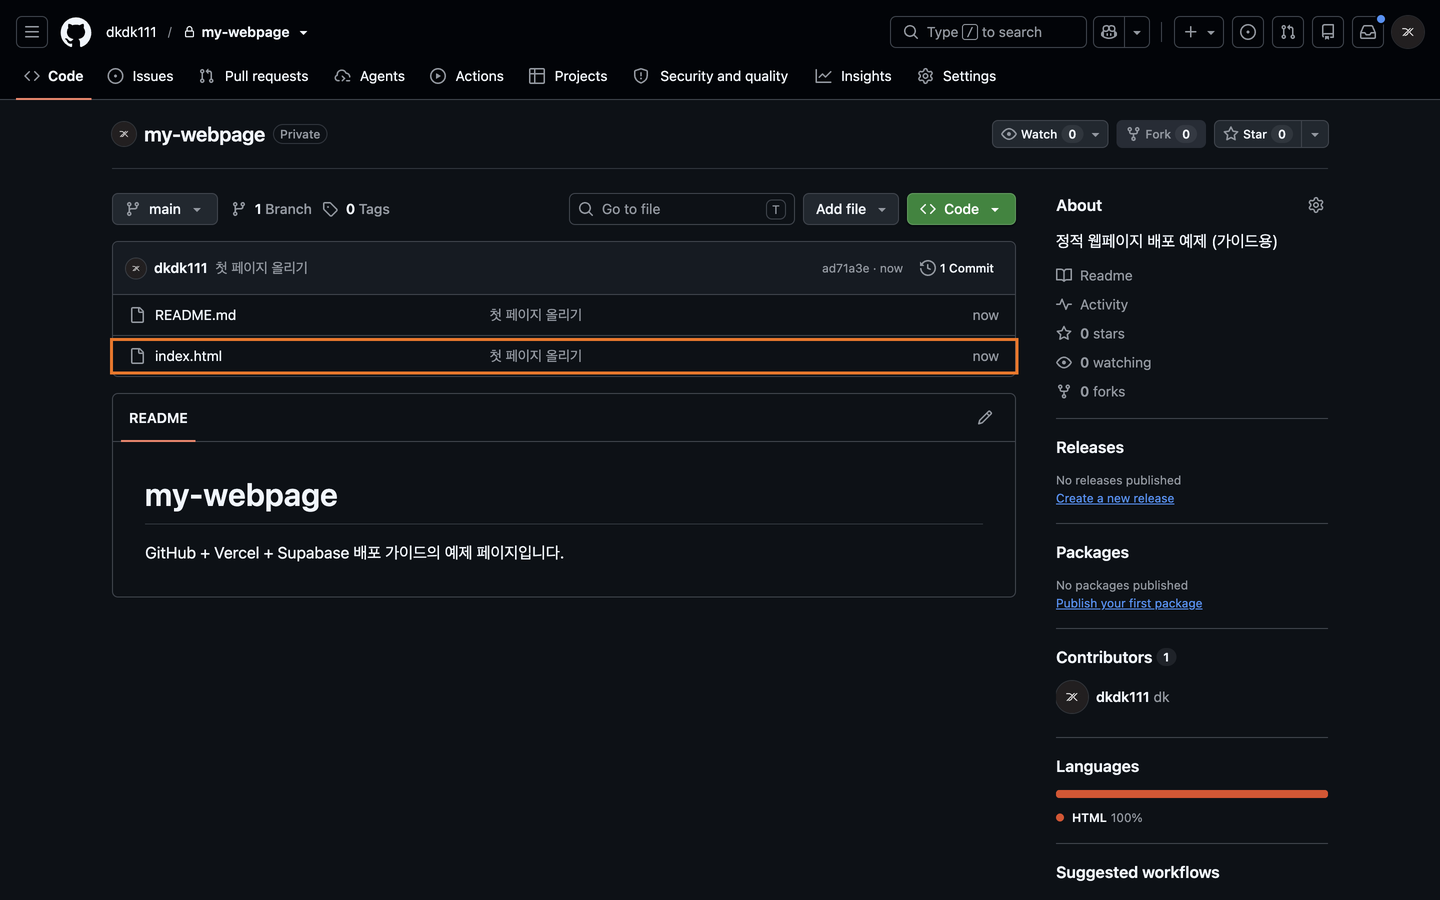Image resolution: width=1440 pixels, height=900 pixels.
Task: Open the notifications inbox icon
Action: [1368, 32]
